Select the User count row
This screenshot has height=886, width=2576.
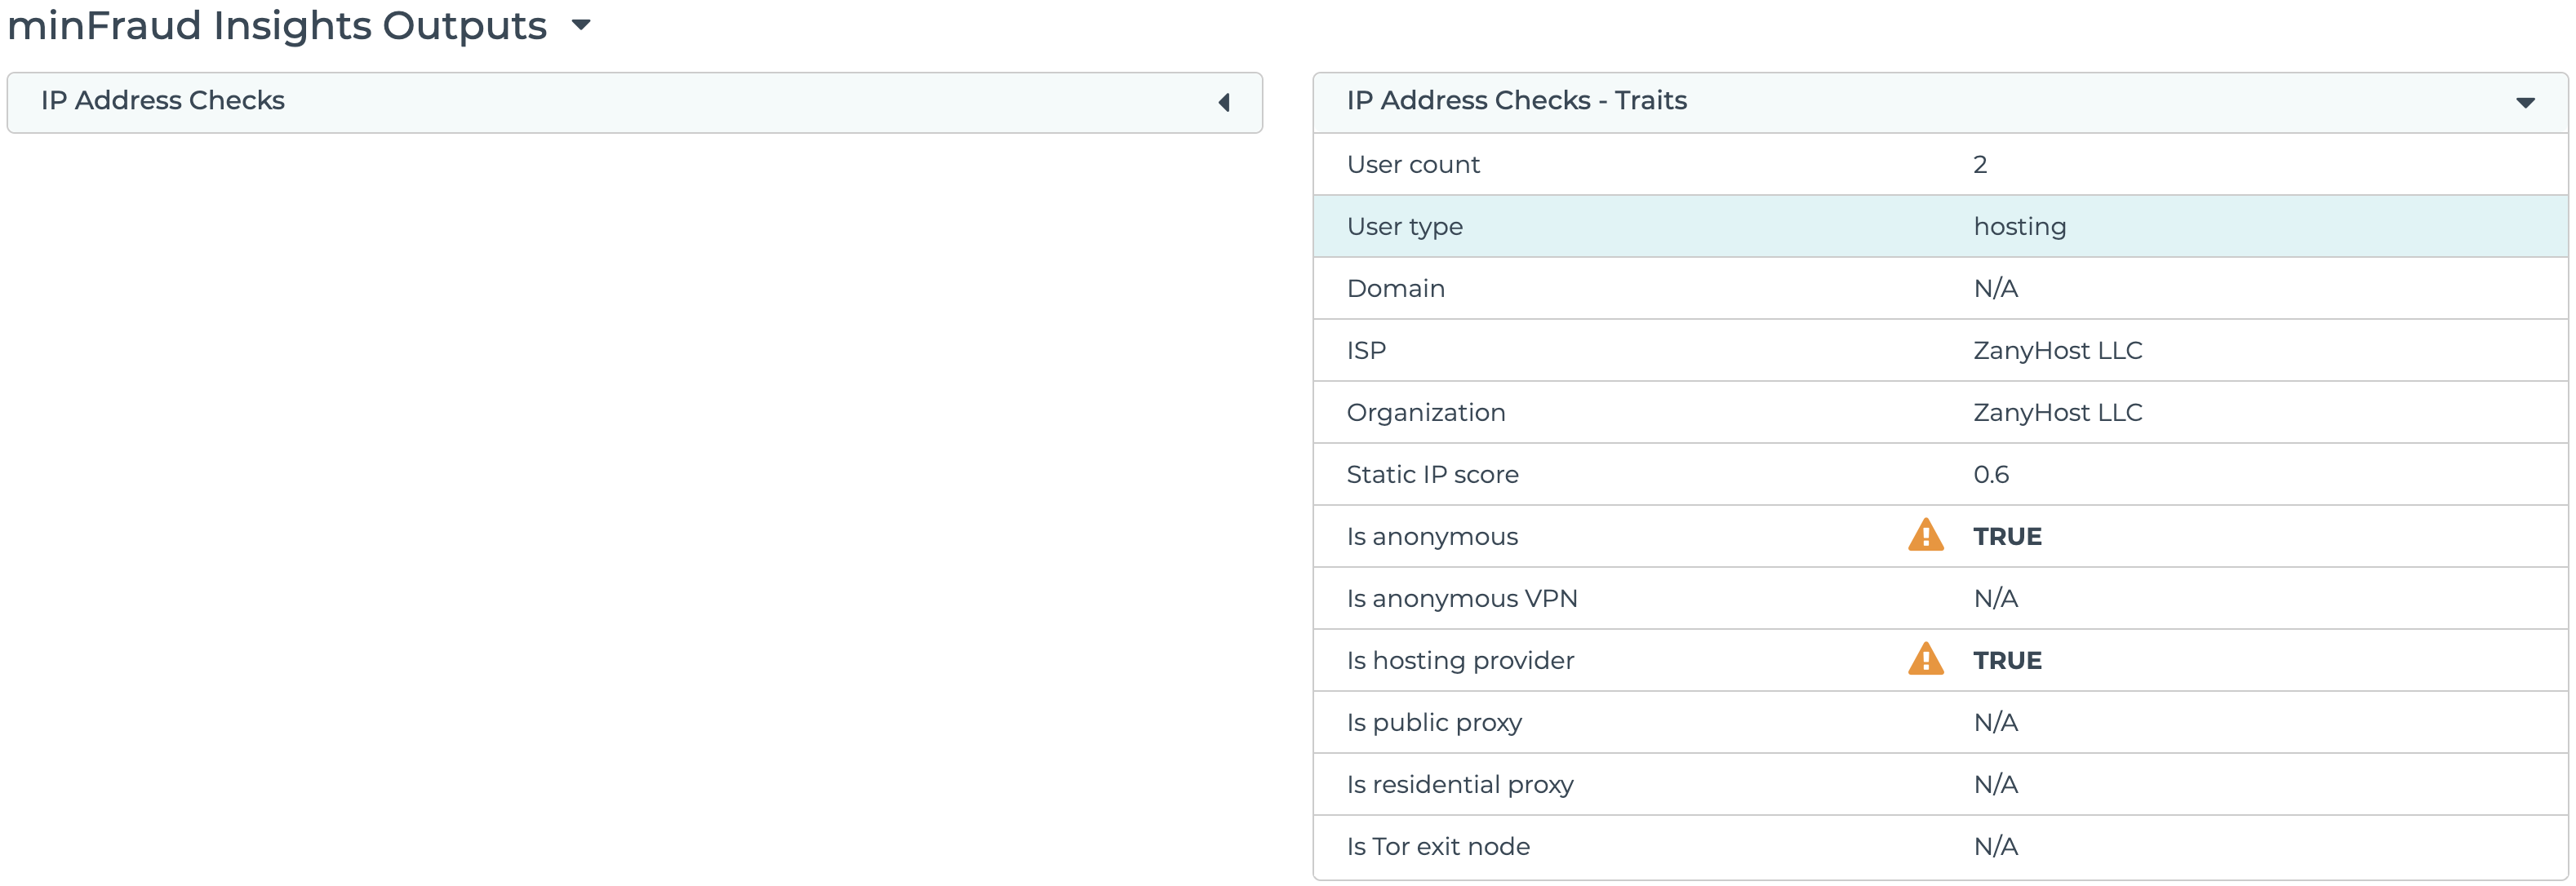point(1940,165)
